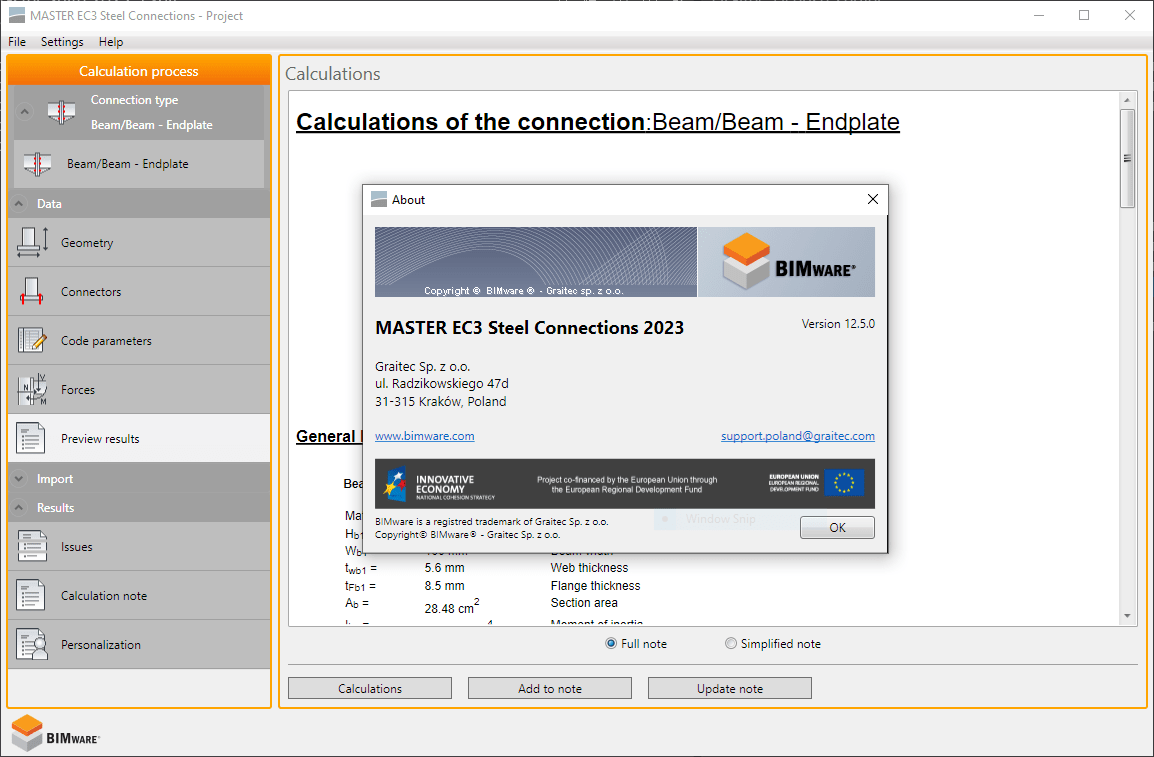This screenshot has width=1154, height=757.
Task: Open the Settings menu
Action: click(x=61, y=41)
